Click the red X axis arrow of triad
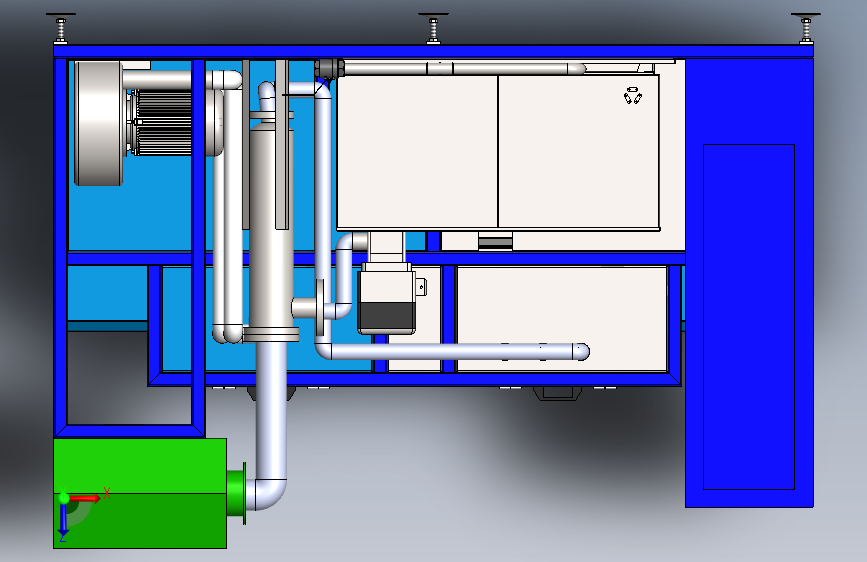The image size is (867, 562). [x=85, y=498]
